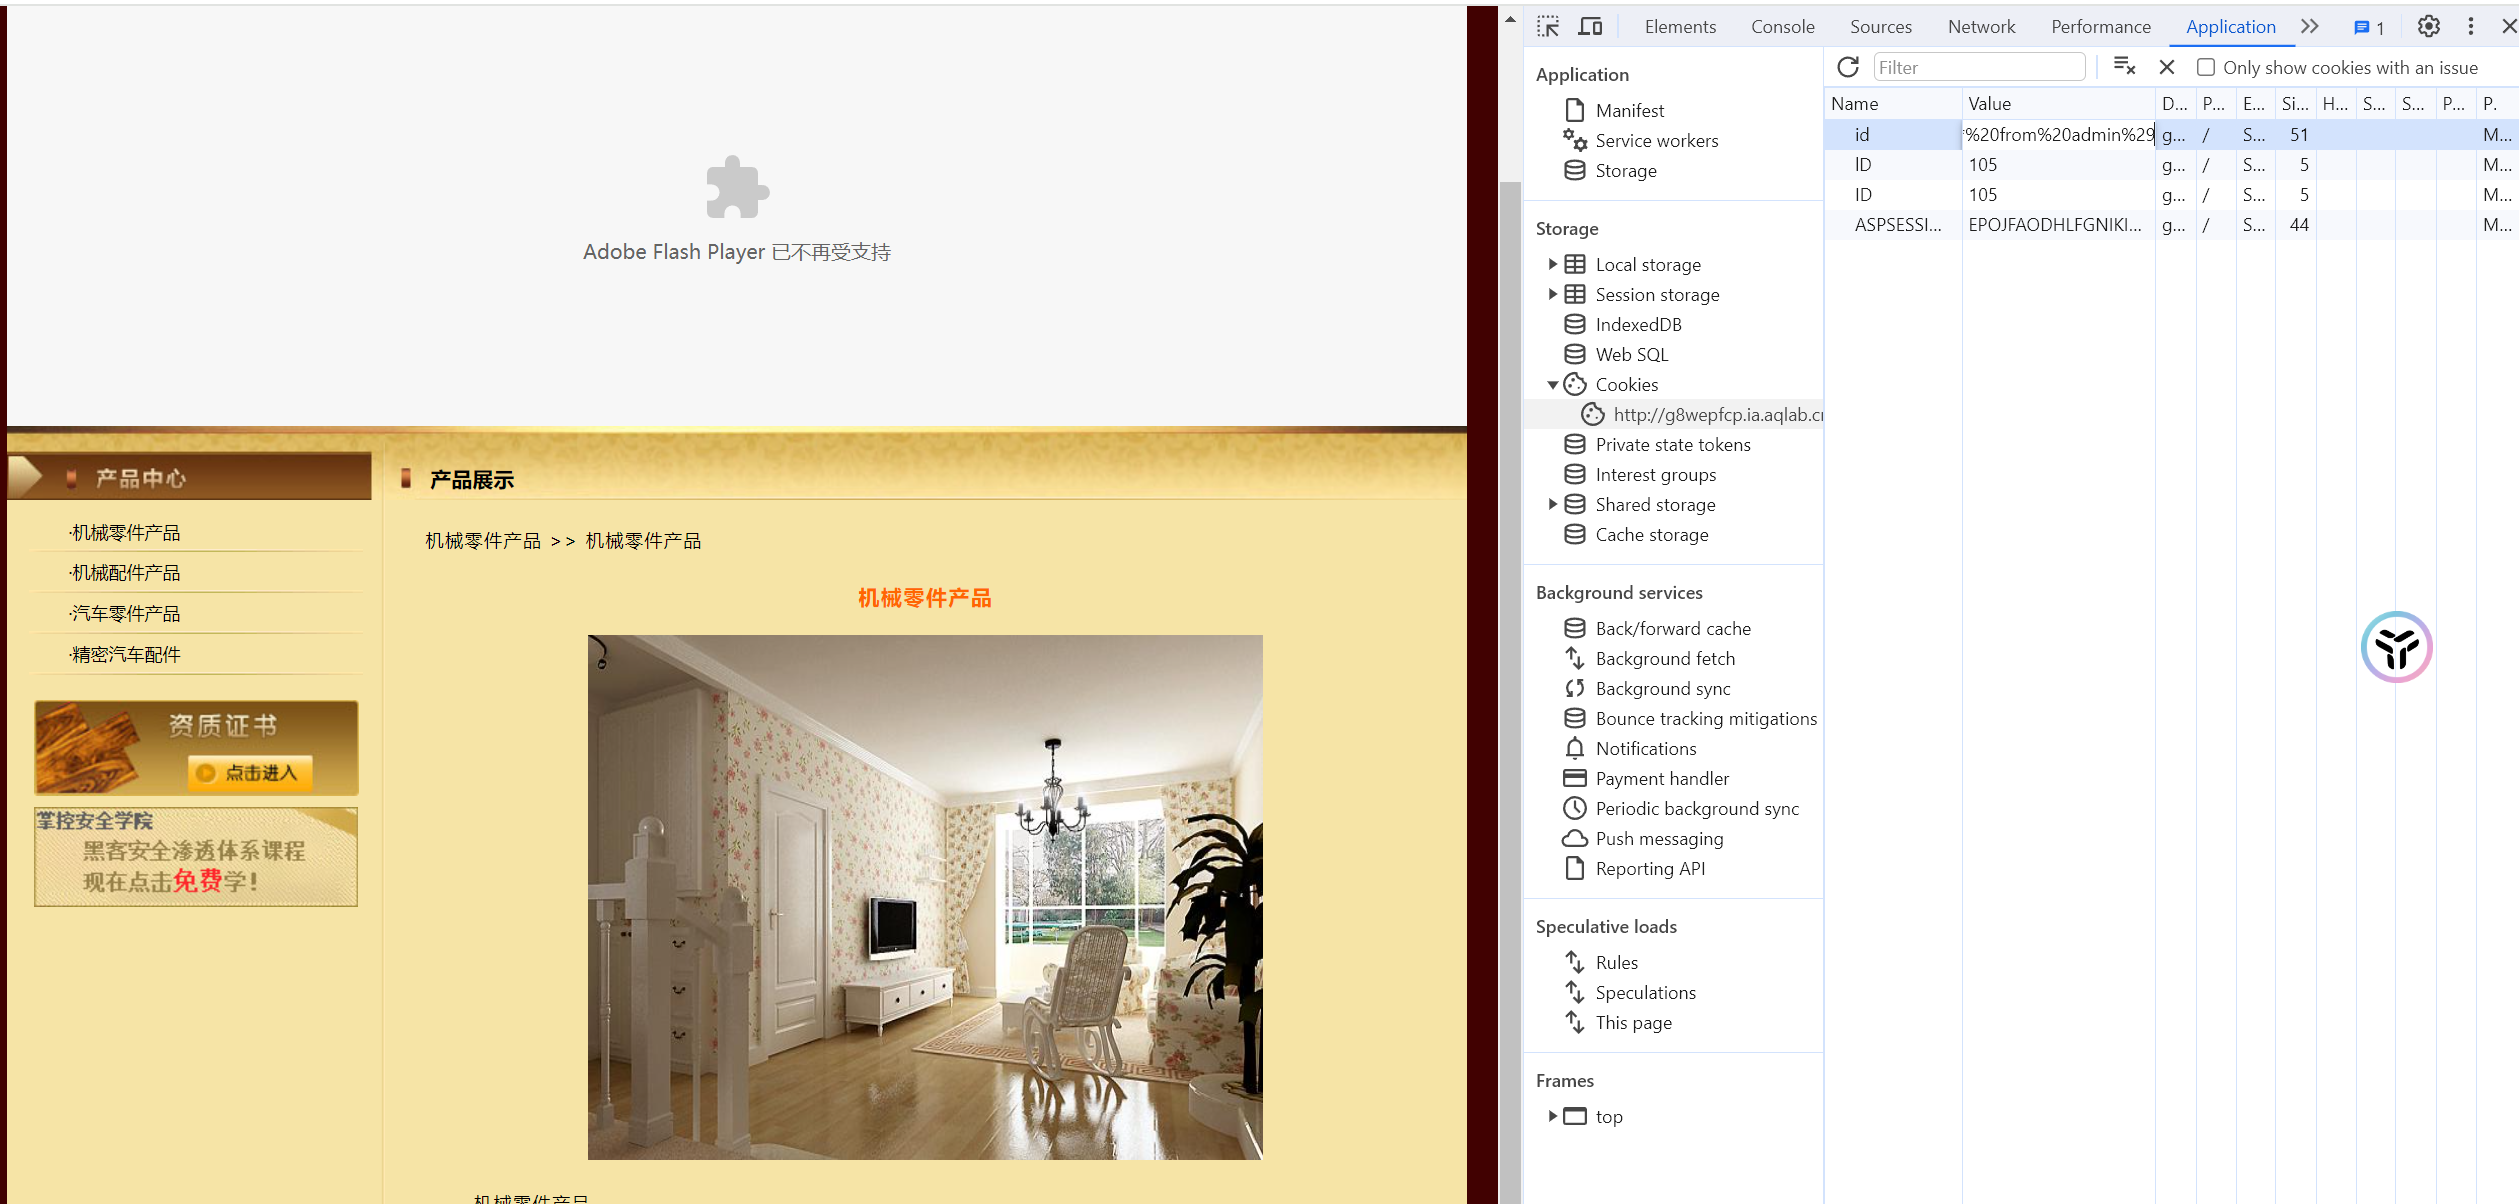The height and width of the screenshot is (1204, 2519).
Task: Click the floating round assistant icon
Action: 2396,647
